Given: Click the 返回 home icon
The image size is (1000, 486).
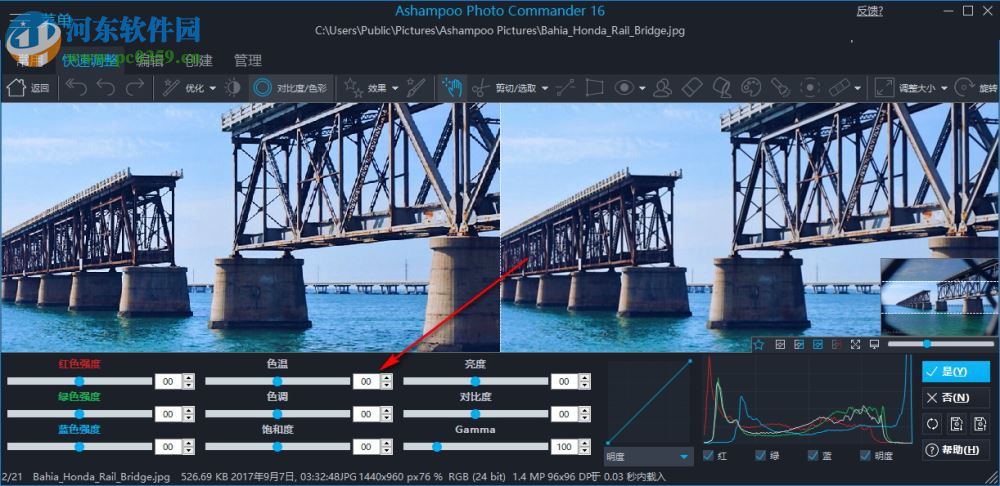Looking at the screenshot, I should pos(16,88).
